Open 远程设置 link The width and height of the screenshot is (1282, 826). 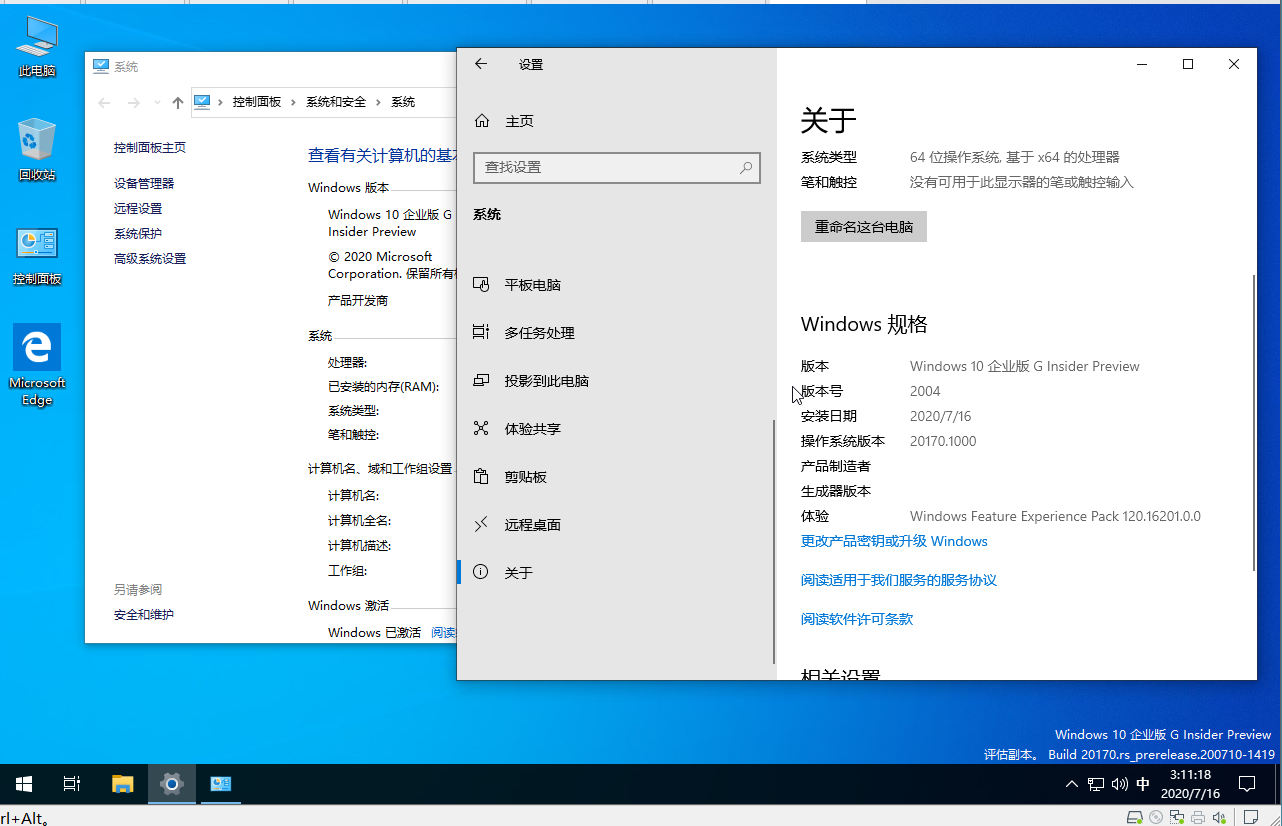(138, 208)
